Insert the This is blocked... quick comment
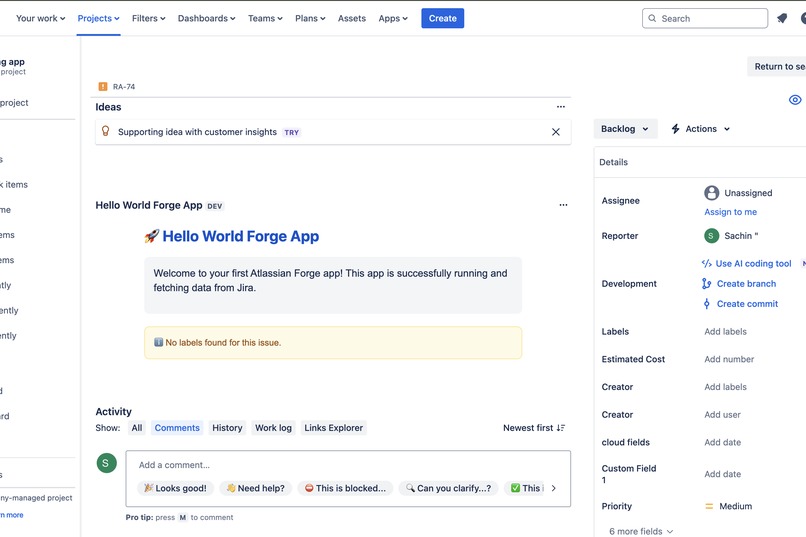 pyautogui.click(x=345, y=488)
